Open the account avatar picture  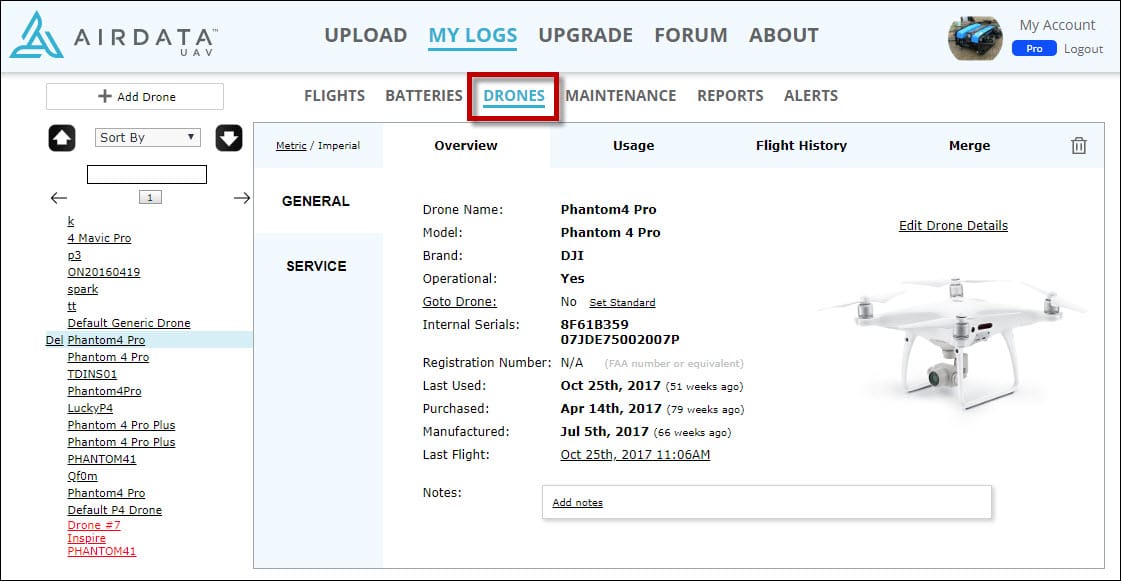coord(974,39)
